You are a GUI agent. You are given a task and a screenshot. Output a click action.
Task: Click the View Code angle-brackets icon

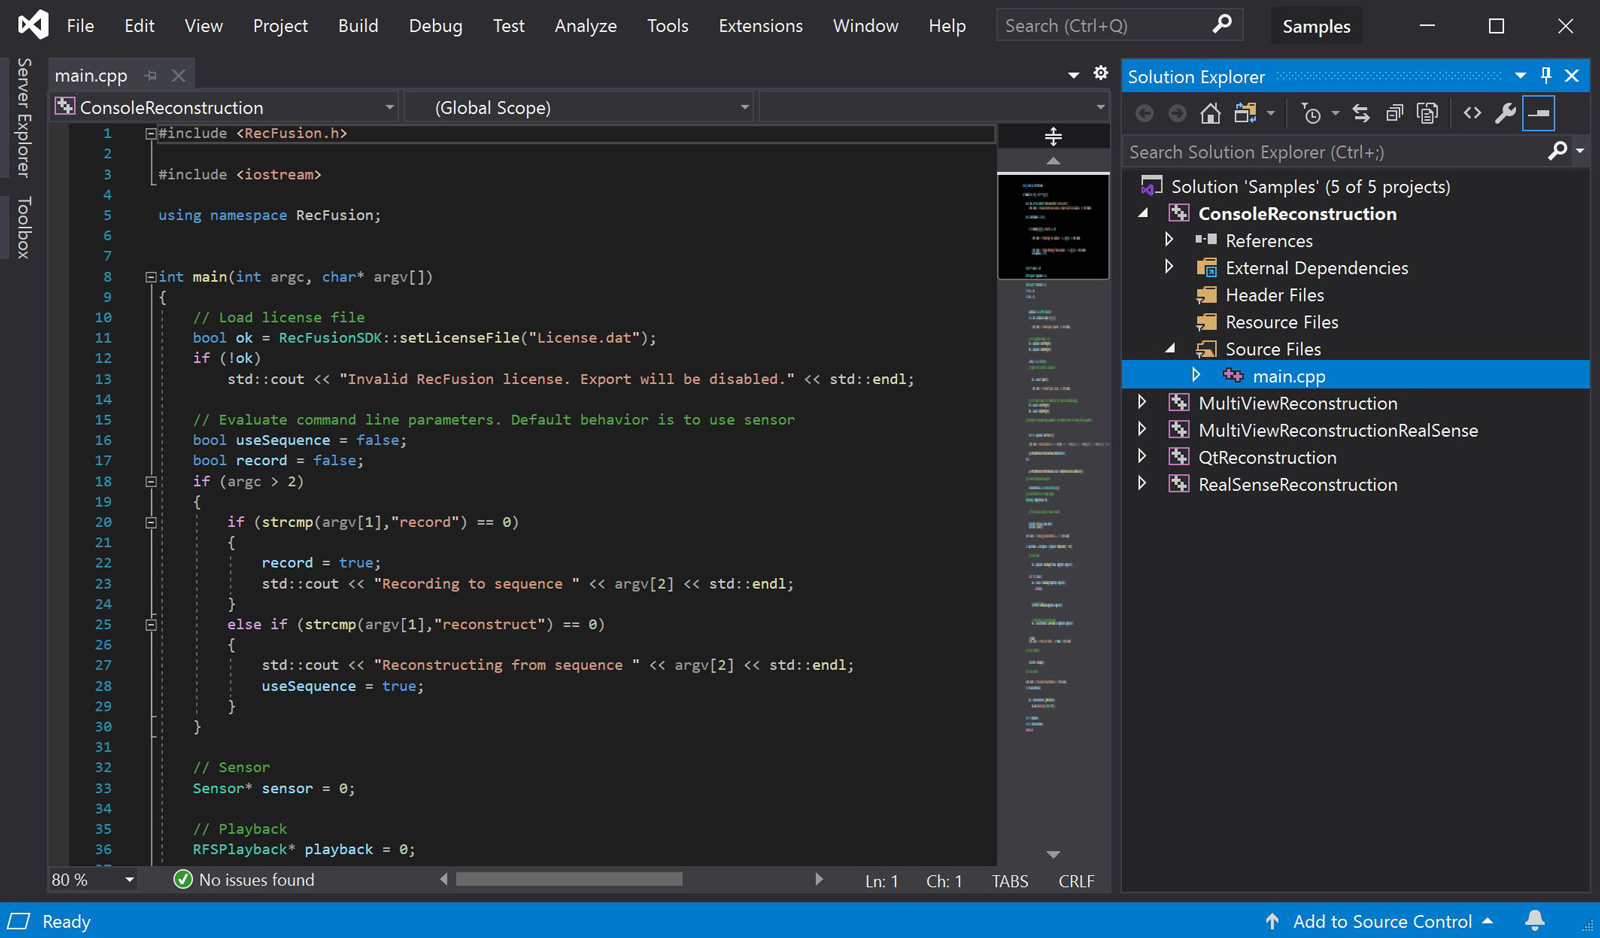click(1472, 114)
